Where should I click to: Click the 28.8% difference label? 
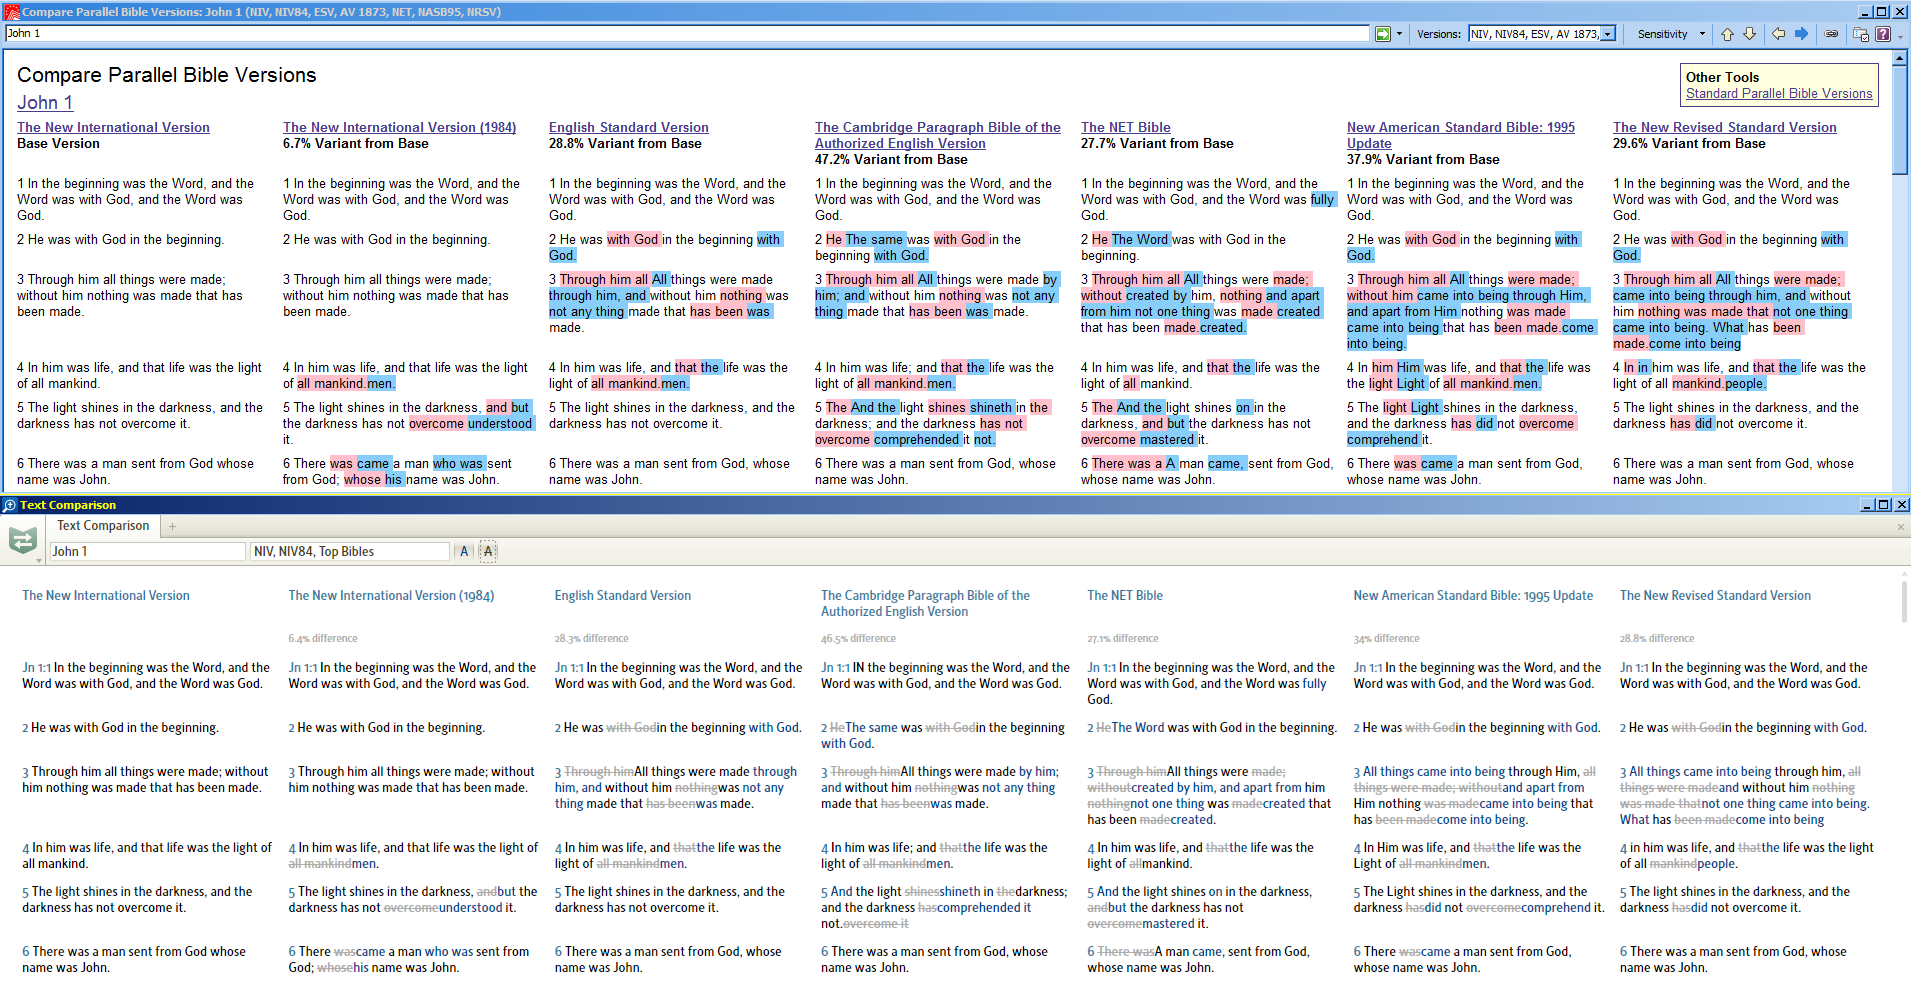tap(1657, 638)
